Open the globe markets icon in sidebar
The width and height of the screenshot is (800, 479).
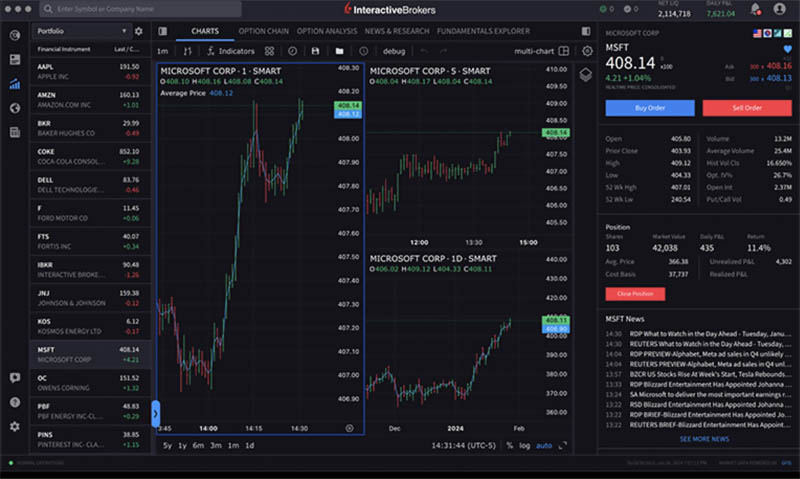[15, 108]
